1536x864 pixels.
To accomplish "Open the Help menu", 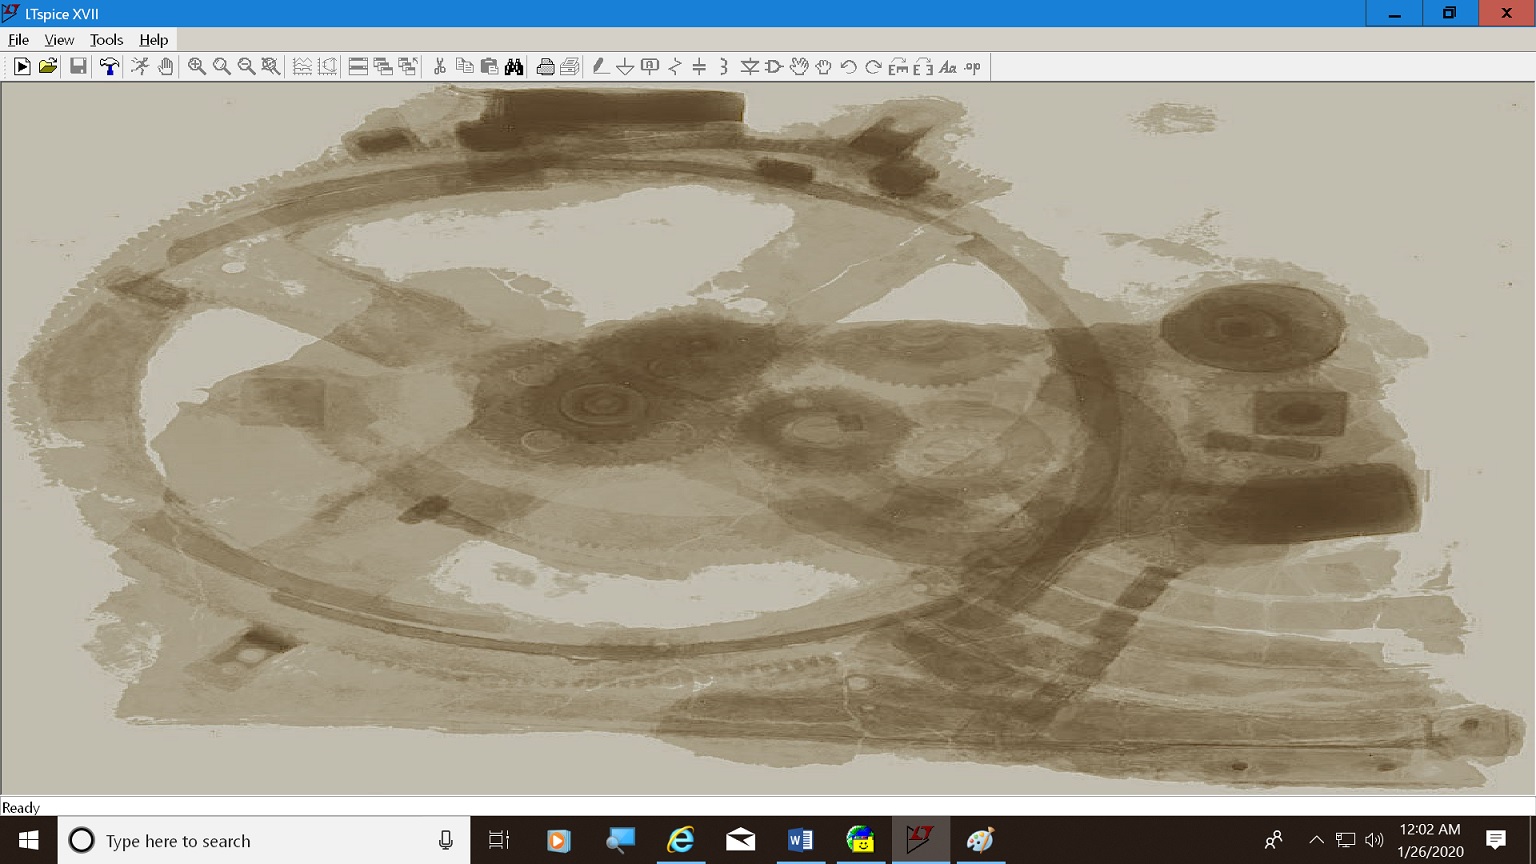I will click(153, 40).
